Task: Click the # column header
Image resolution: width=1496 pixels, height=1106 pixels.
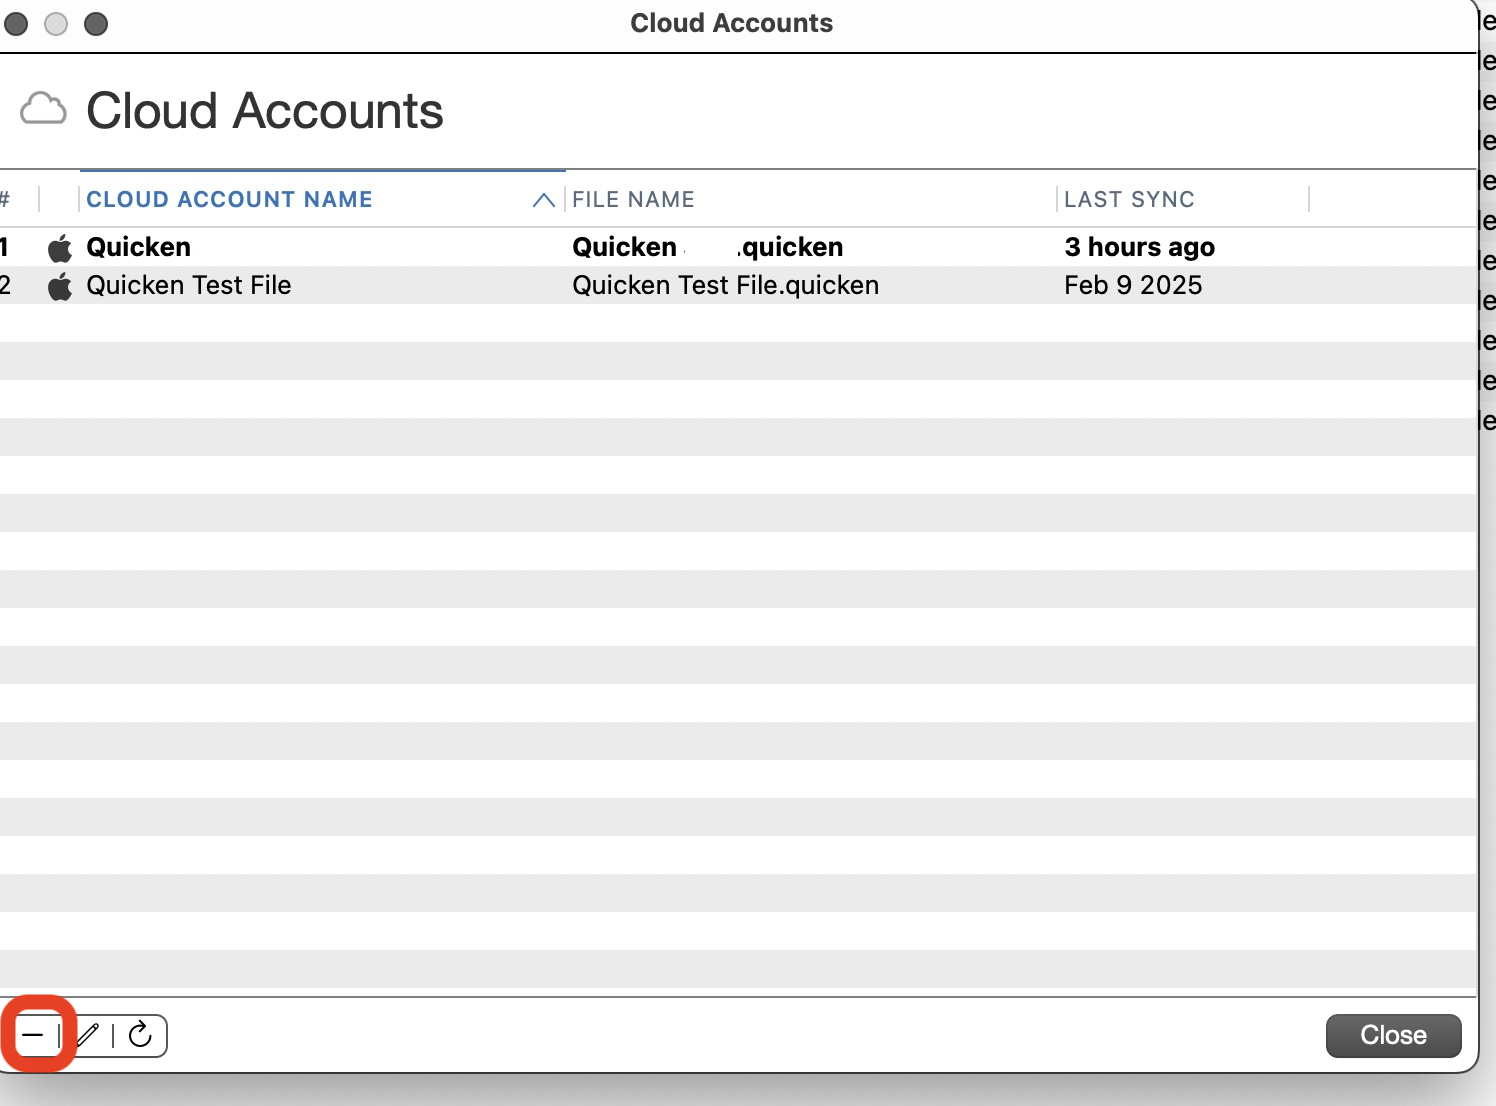Action: coord(6,200)
